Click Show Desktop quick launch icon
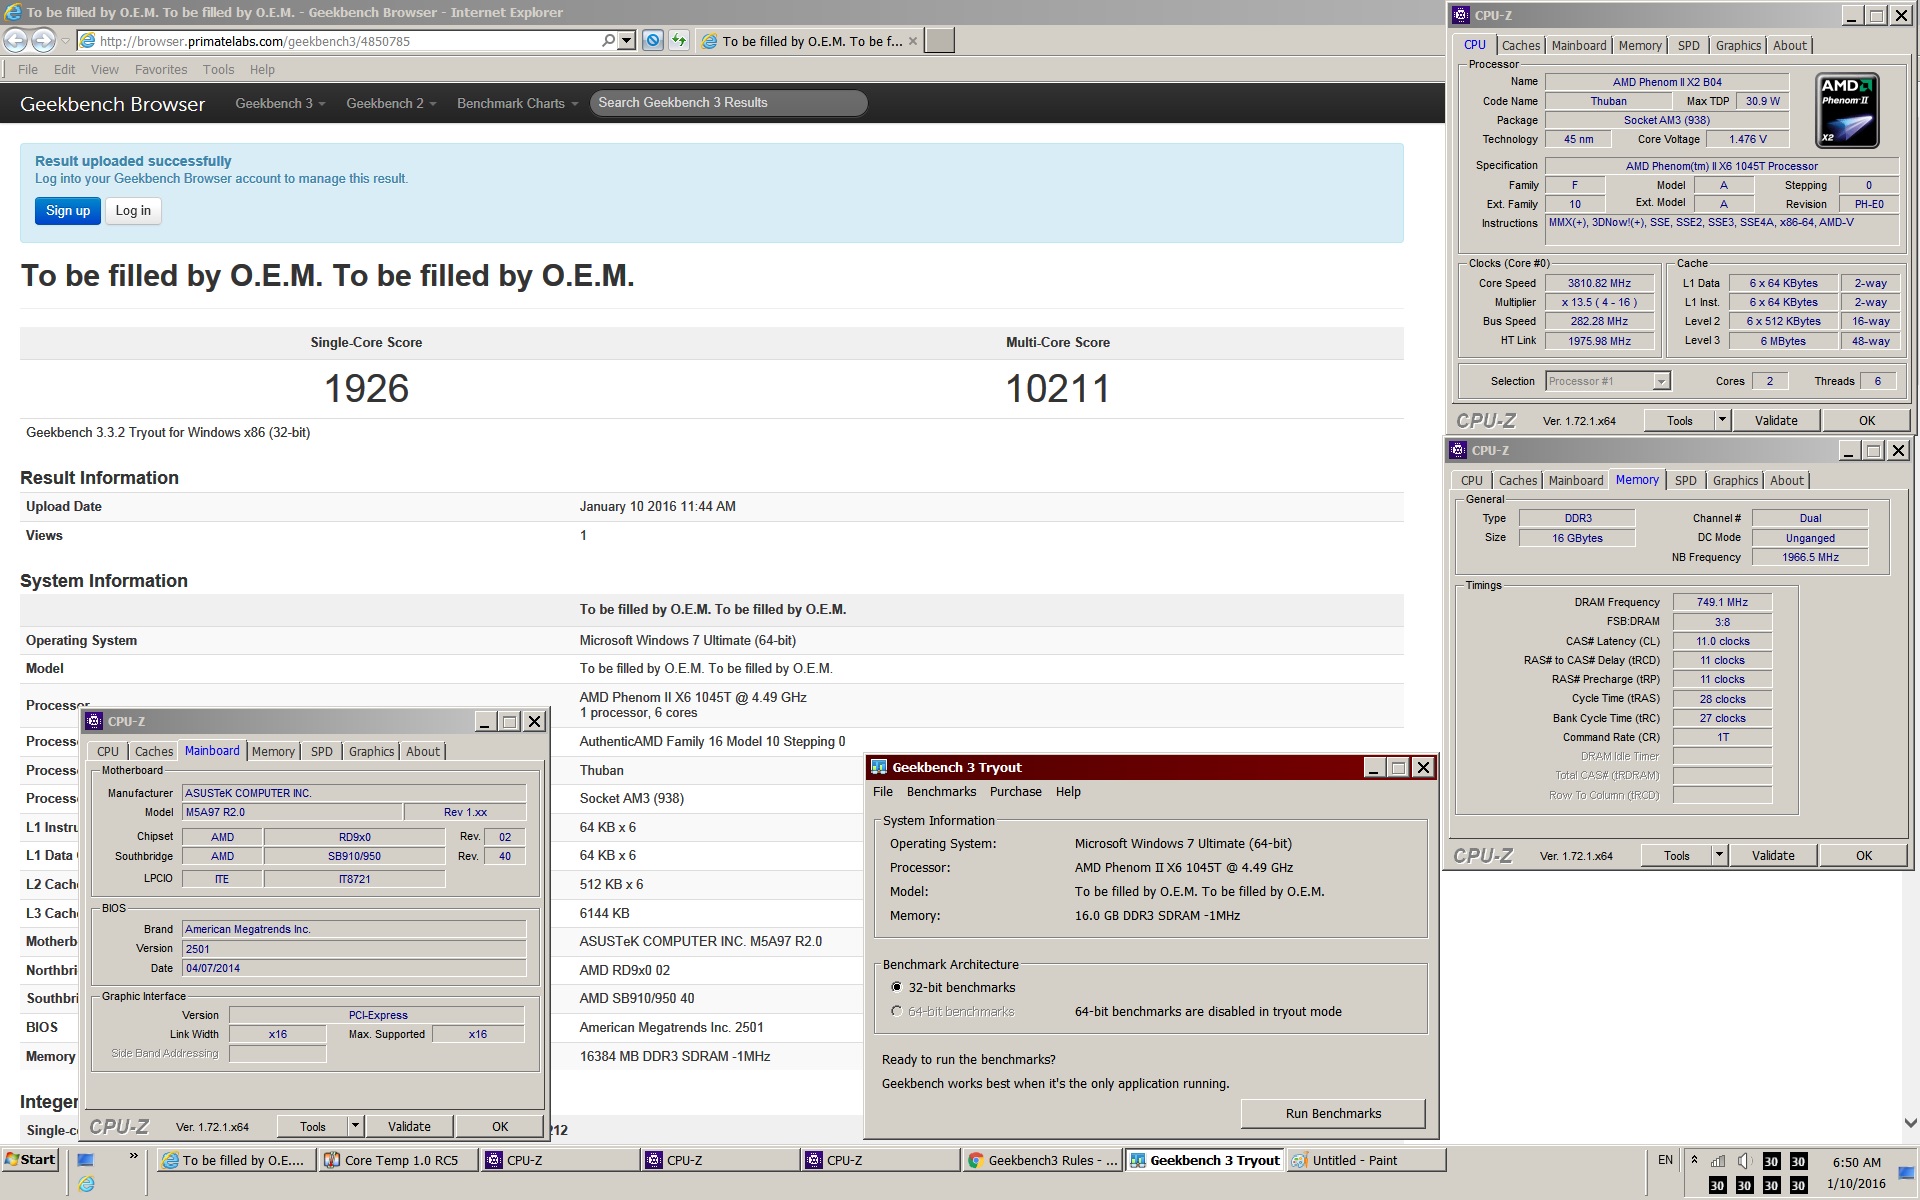The width and height of the screenshot is (1920, 1200). (85, 1160)
